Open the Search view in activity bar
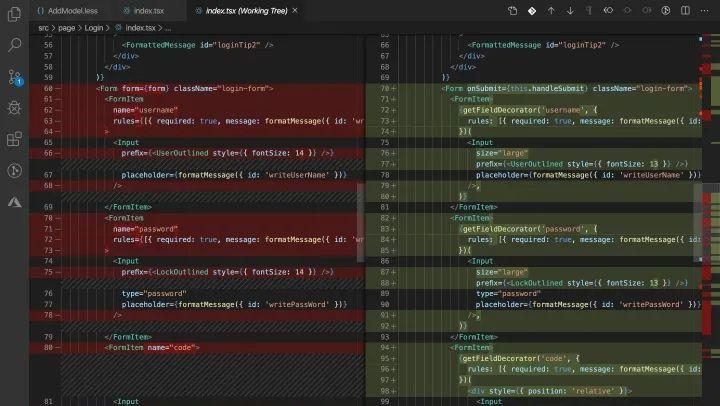The width and height of the screenshot is (720, 406). (14, 45)
